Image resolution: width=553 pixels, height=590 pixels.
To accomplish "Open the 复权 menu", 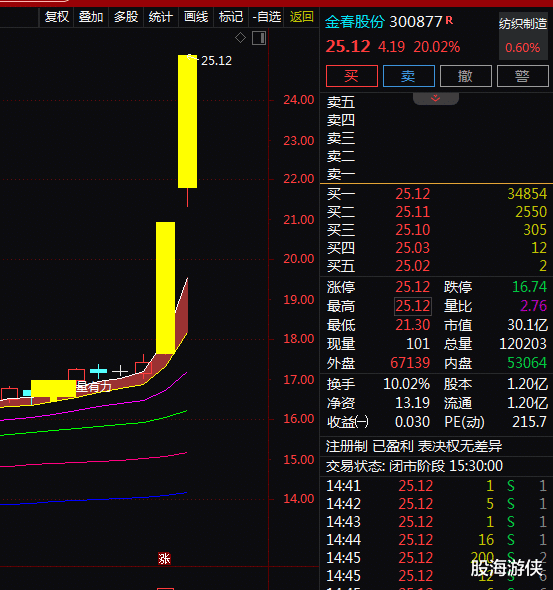I will (x=56, y=17).
